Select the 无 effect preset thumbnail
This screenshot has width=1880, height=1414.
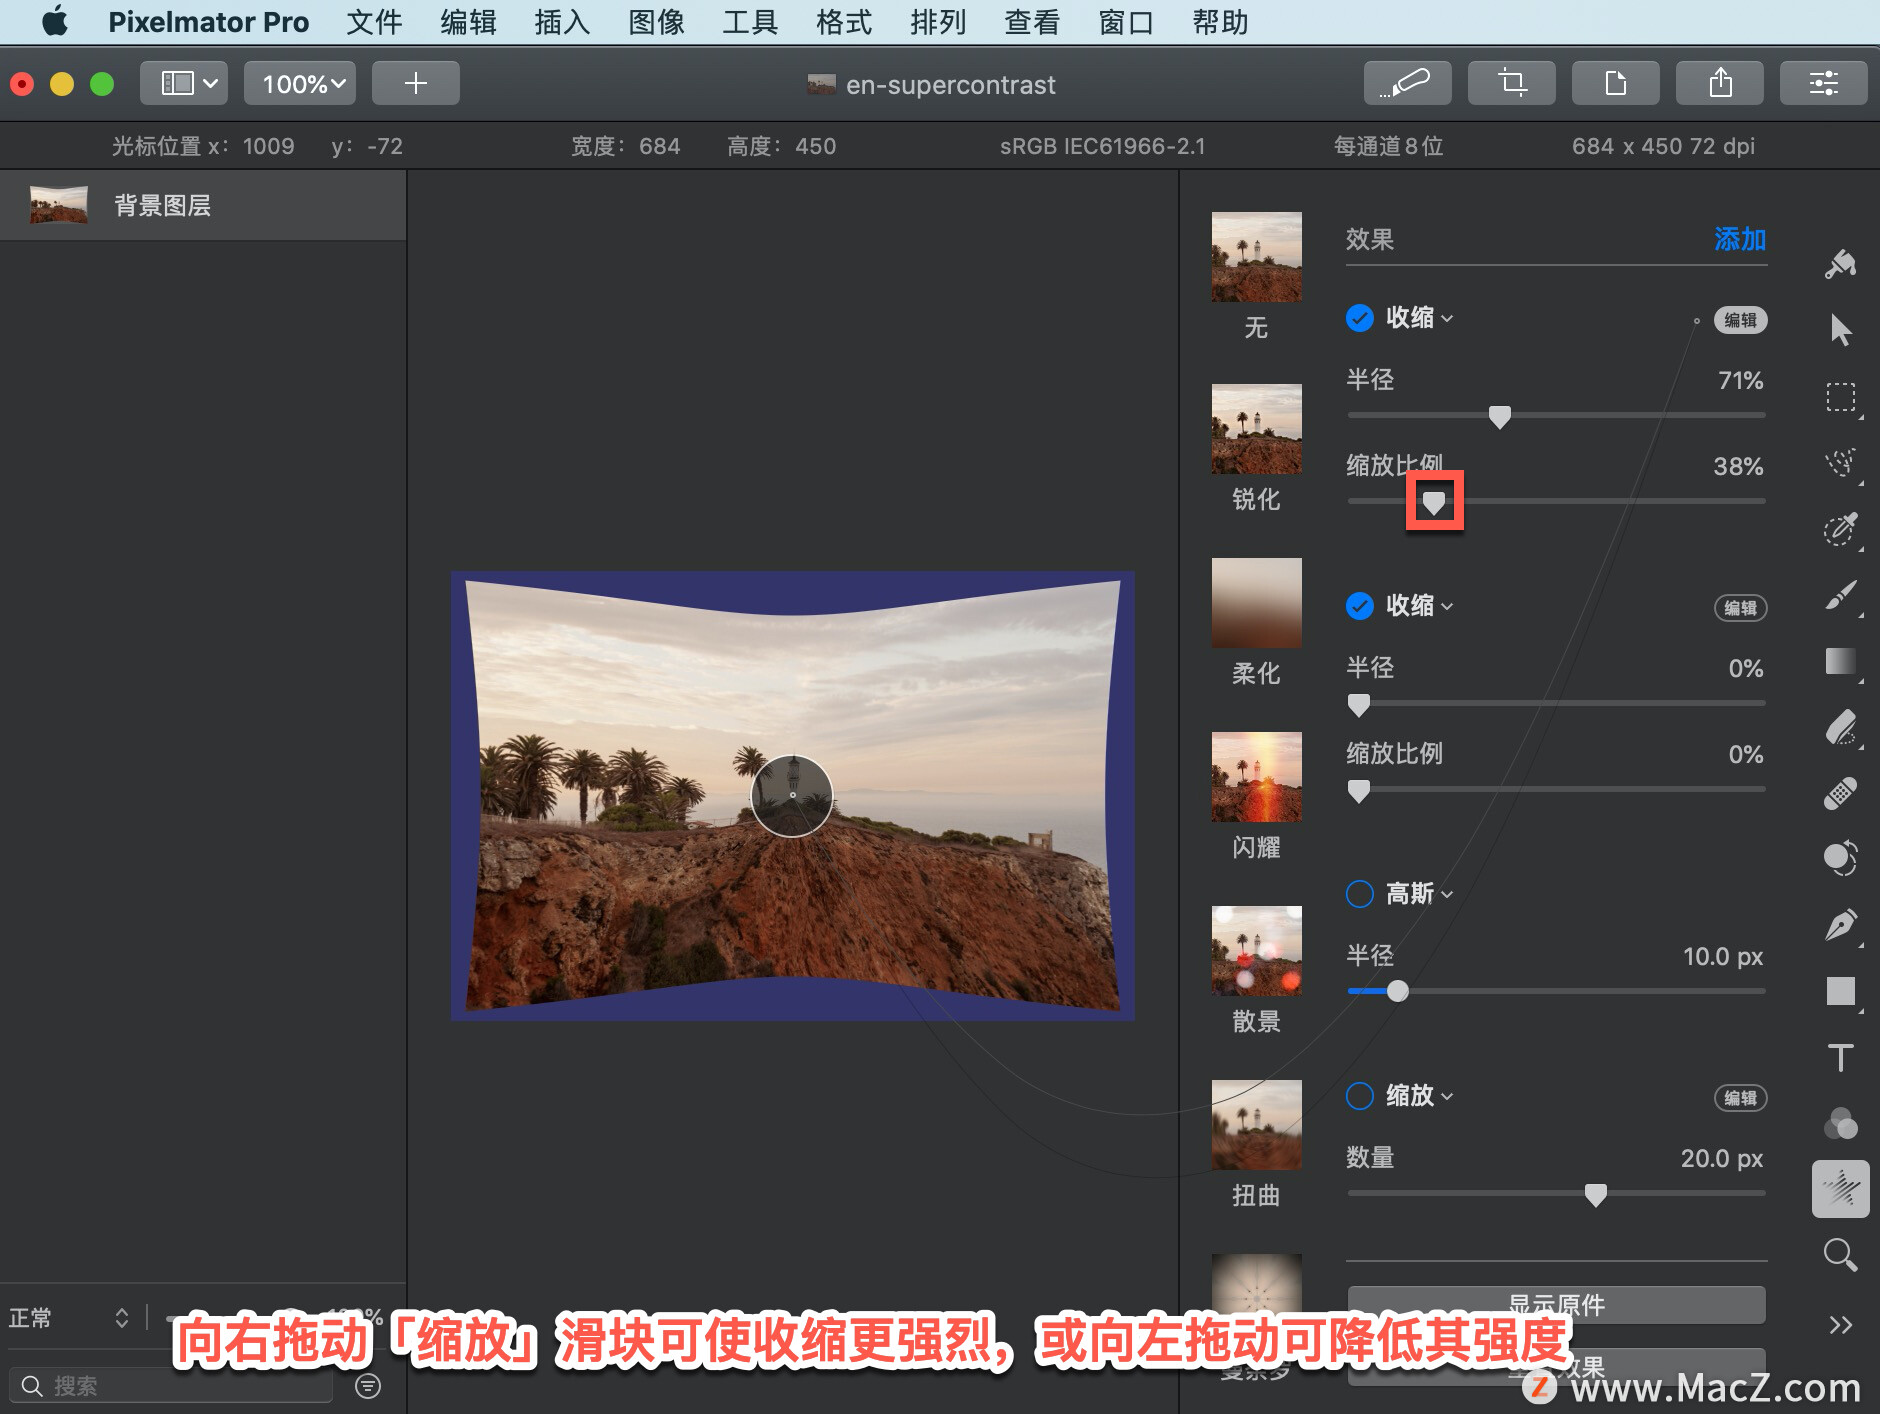1256,257
